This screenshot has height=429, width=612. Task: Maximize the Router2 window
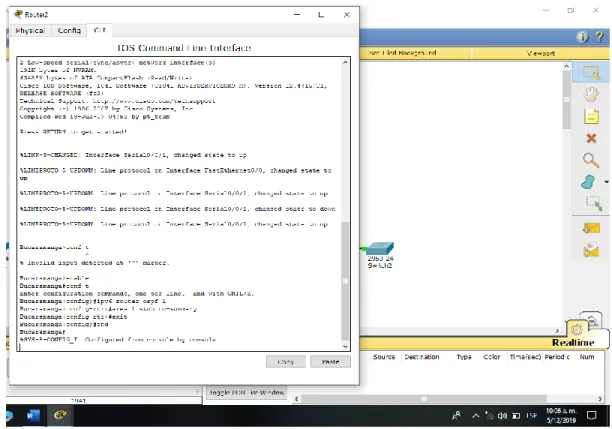[x=321, y=15]
